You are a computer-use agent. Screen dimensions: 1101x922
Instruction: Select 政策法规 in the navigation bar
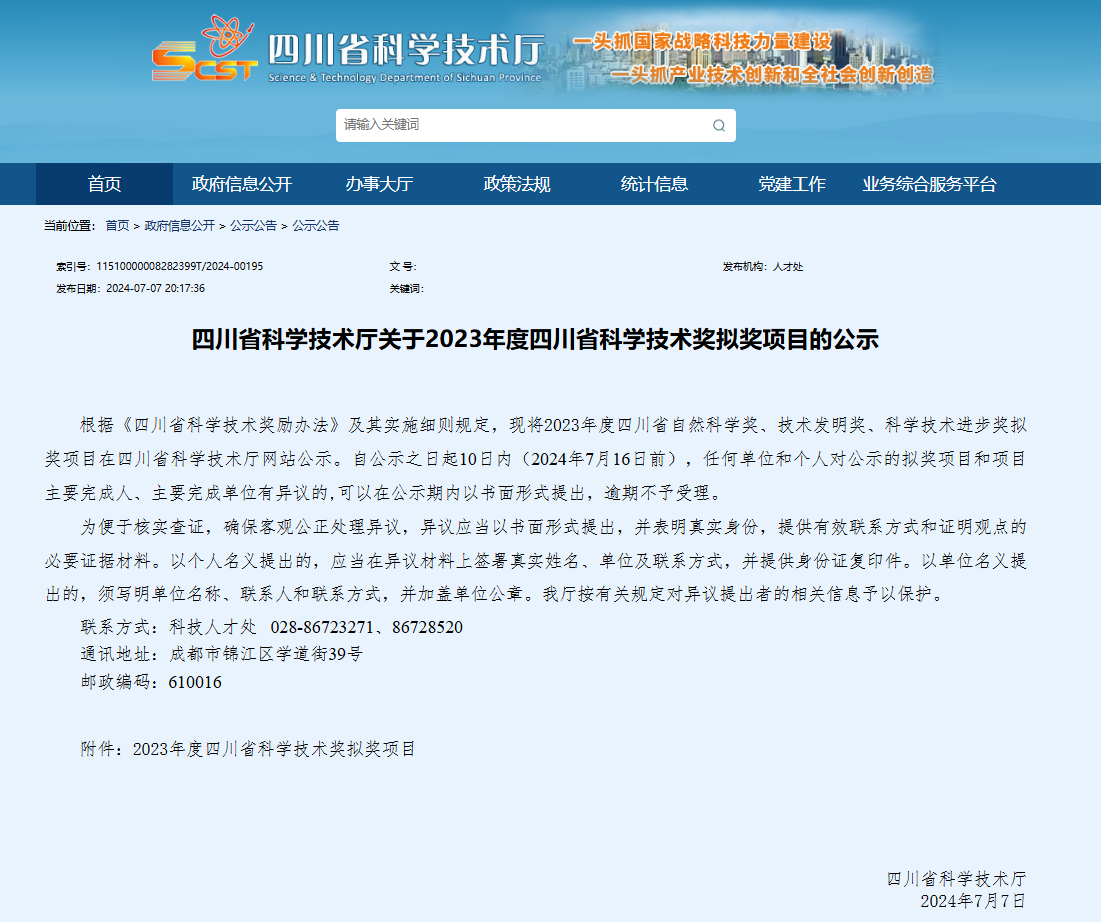click(517, 184)
